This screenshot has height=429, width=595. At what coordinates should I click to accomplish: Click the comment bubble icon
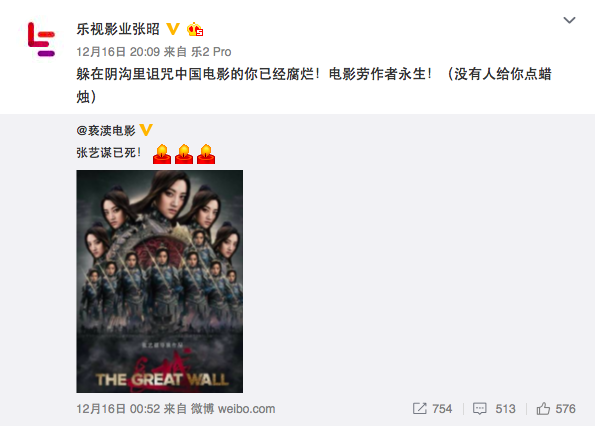(x=480, y=409)
